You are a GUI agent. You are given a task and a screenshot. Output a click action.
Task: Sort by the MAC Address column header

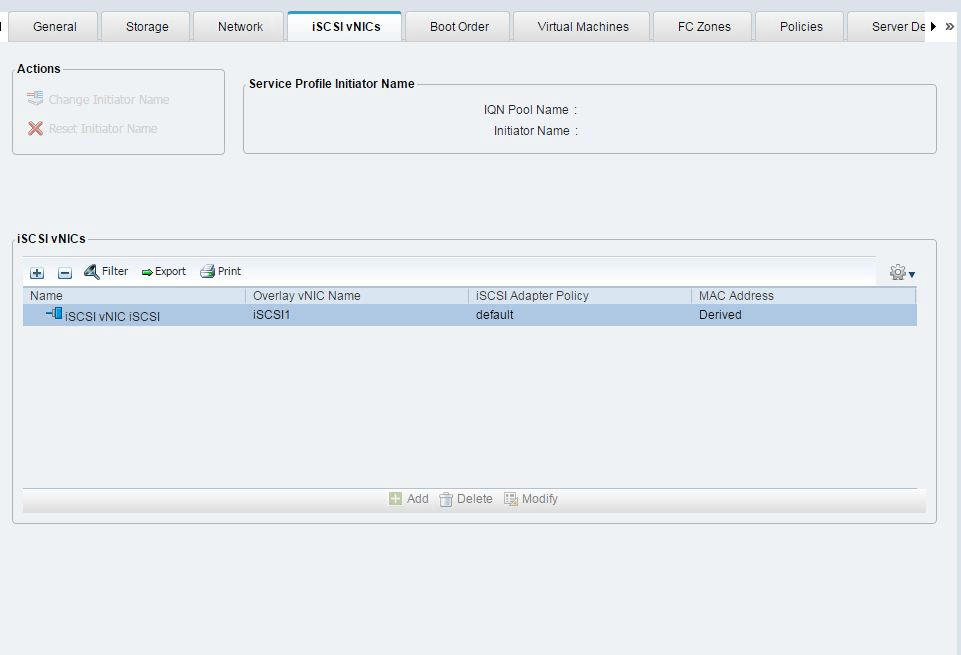click(803, 296)
